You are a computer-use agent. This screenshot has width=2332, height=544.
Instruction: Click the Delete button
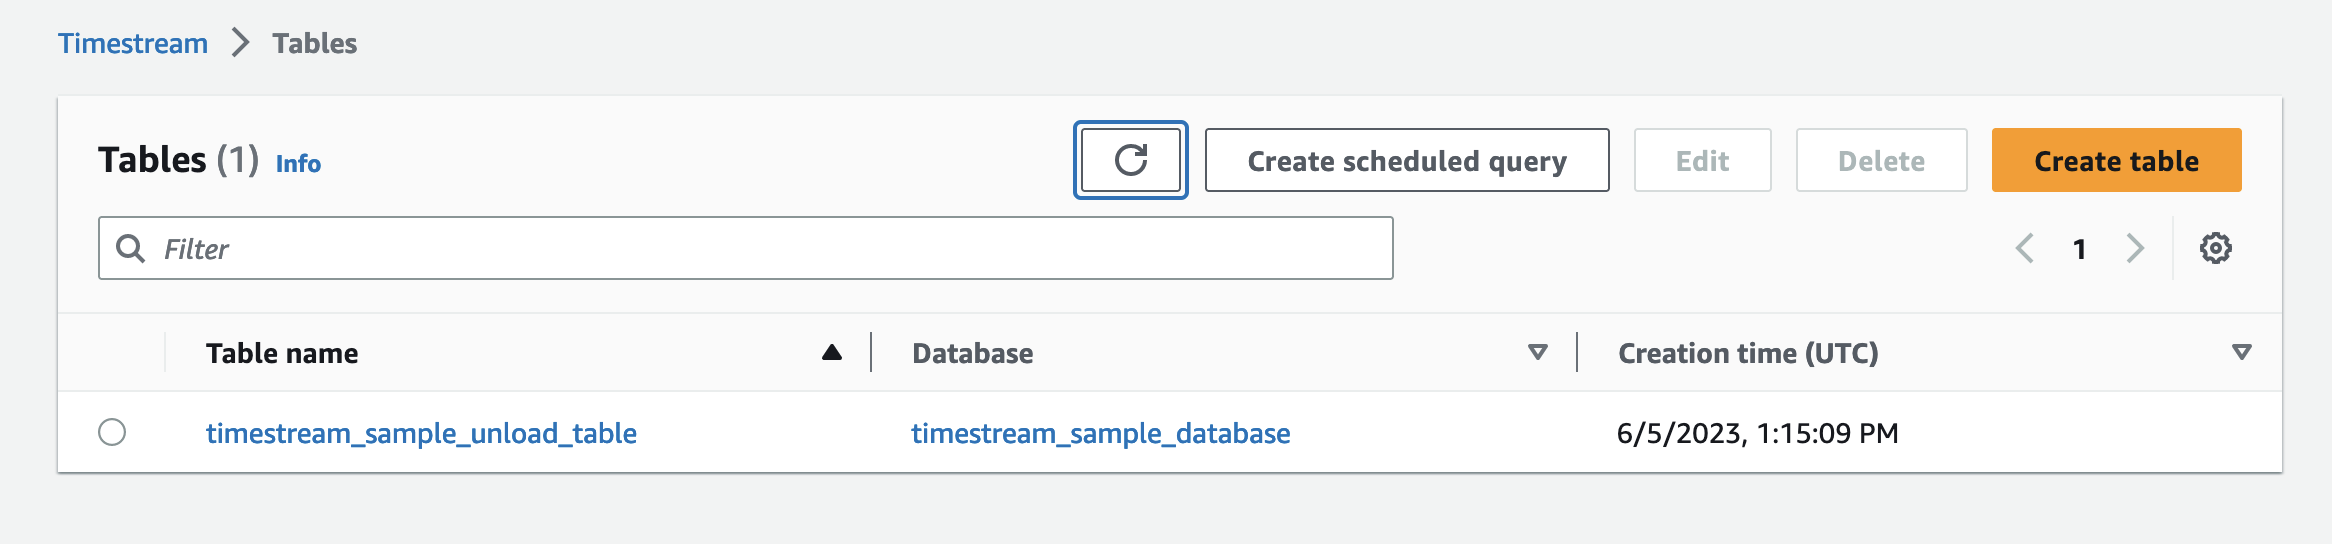click(1881, 160)
